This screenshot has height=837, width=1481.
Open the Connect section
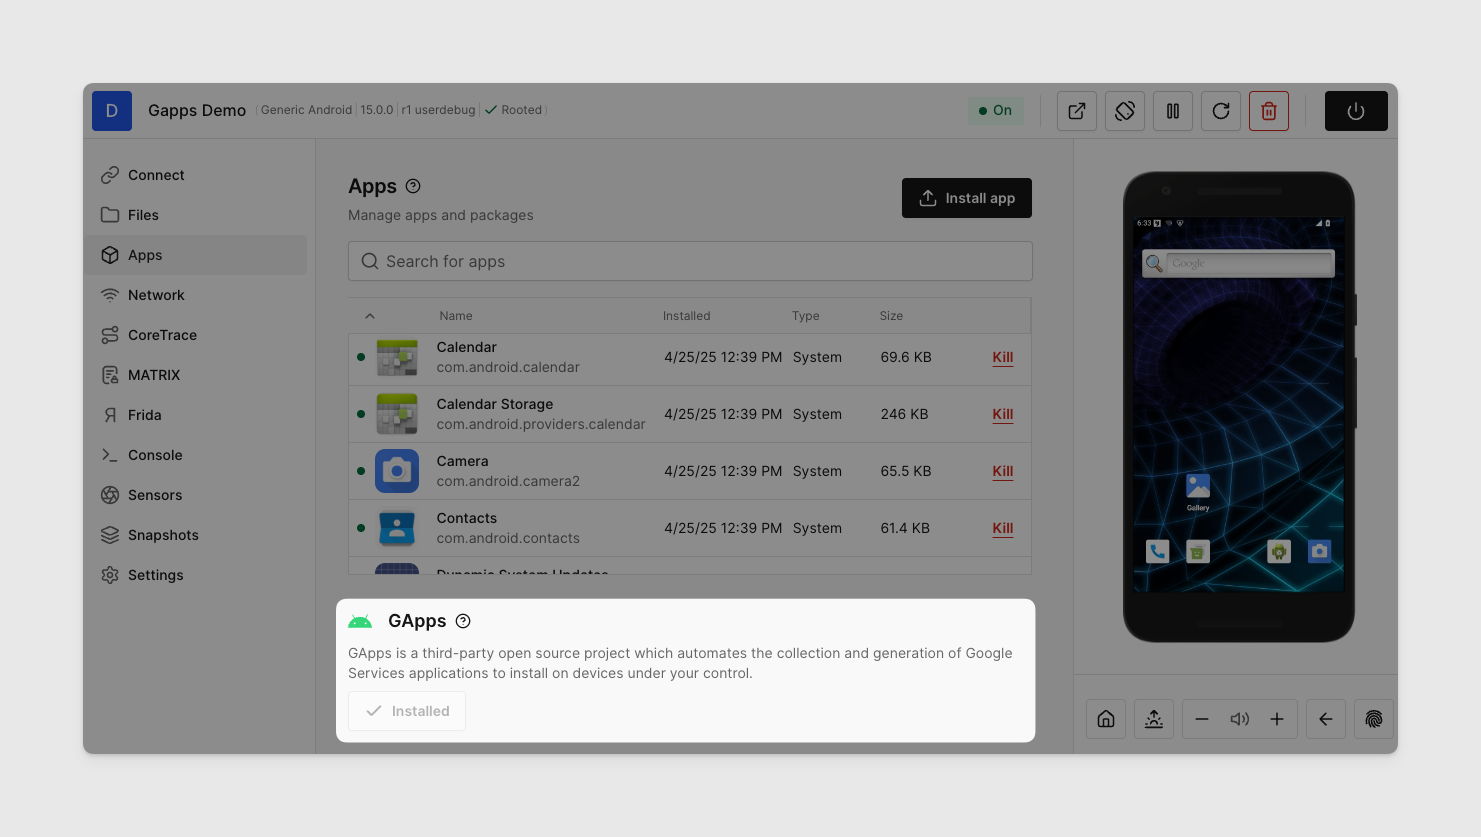pyautogui.click(x=195, y=175)
